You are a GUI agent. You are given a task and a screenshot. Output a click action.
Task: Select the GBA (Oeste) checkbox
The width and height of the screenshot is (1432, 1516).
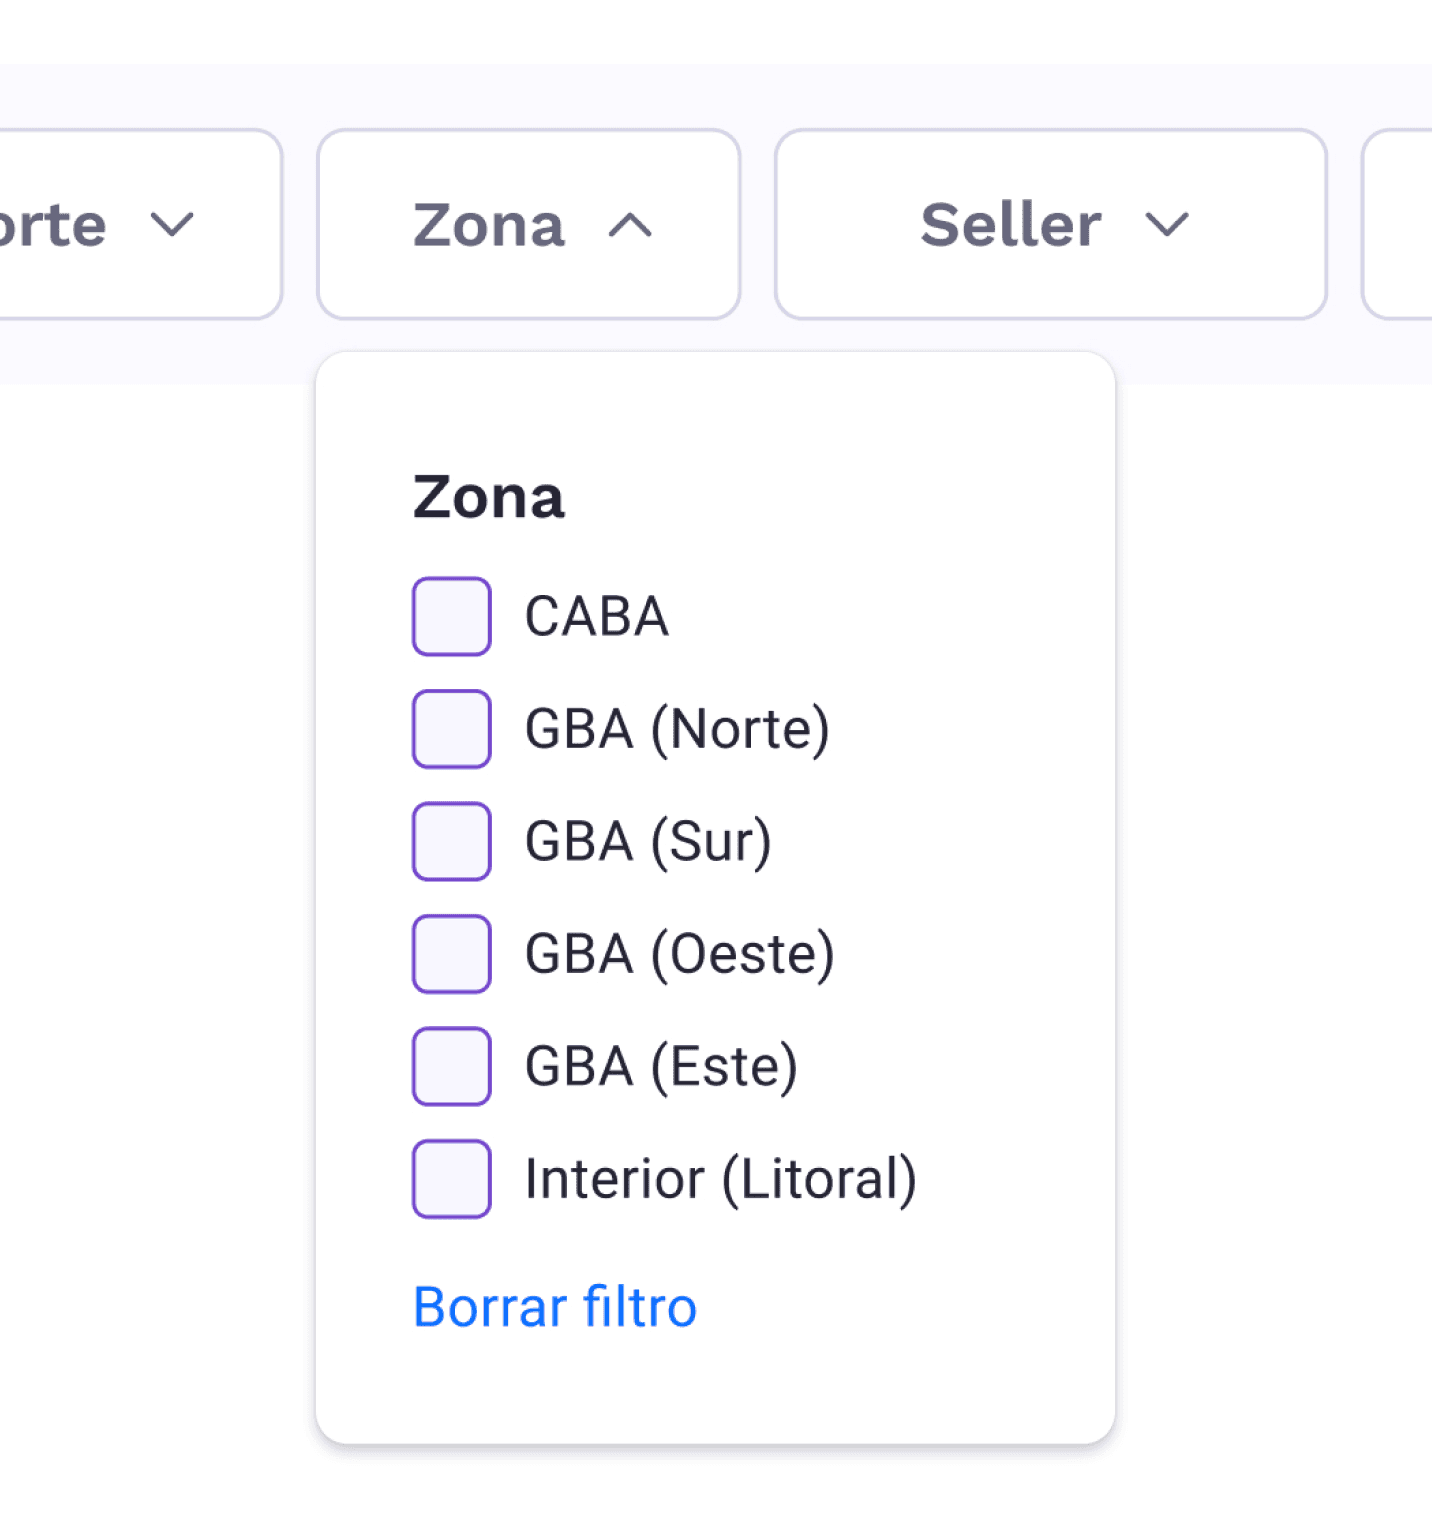coord(451,954)
